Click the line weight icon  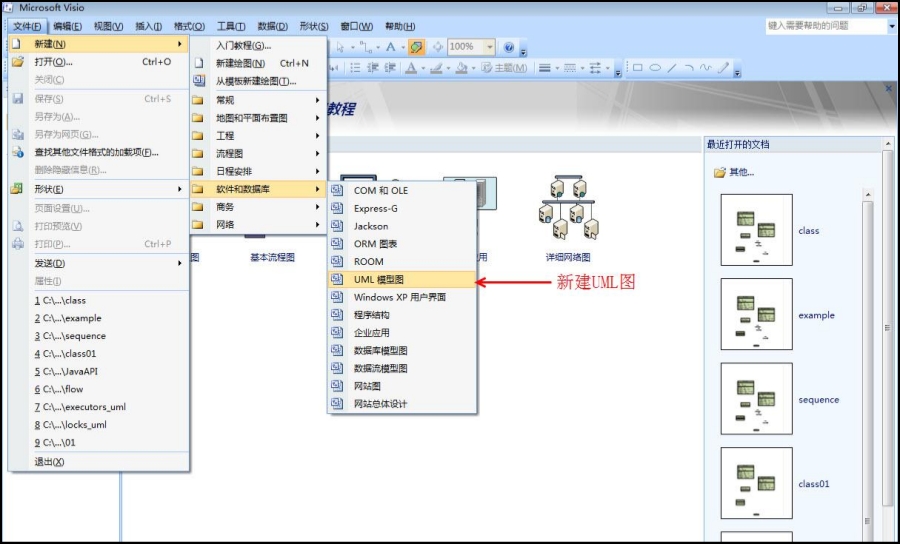(x=545, y=68)
